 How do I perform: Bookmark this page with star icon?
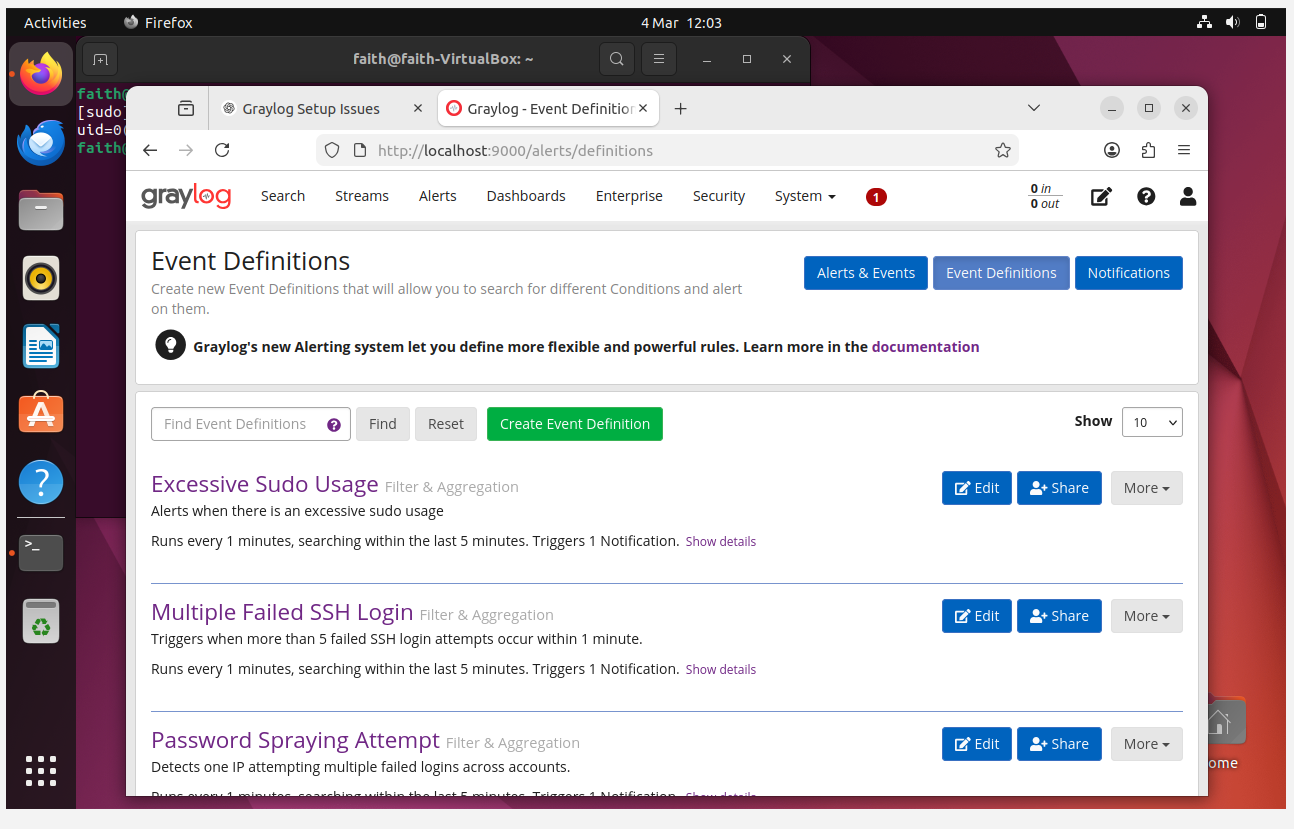pos(1003,150)
